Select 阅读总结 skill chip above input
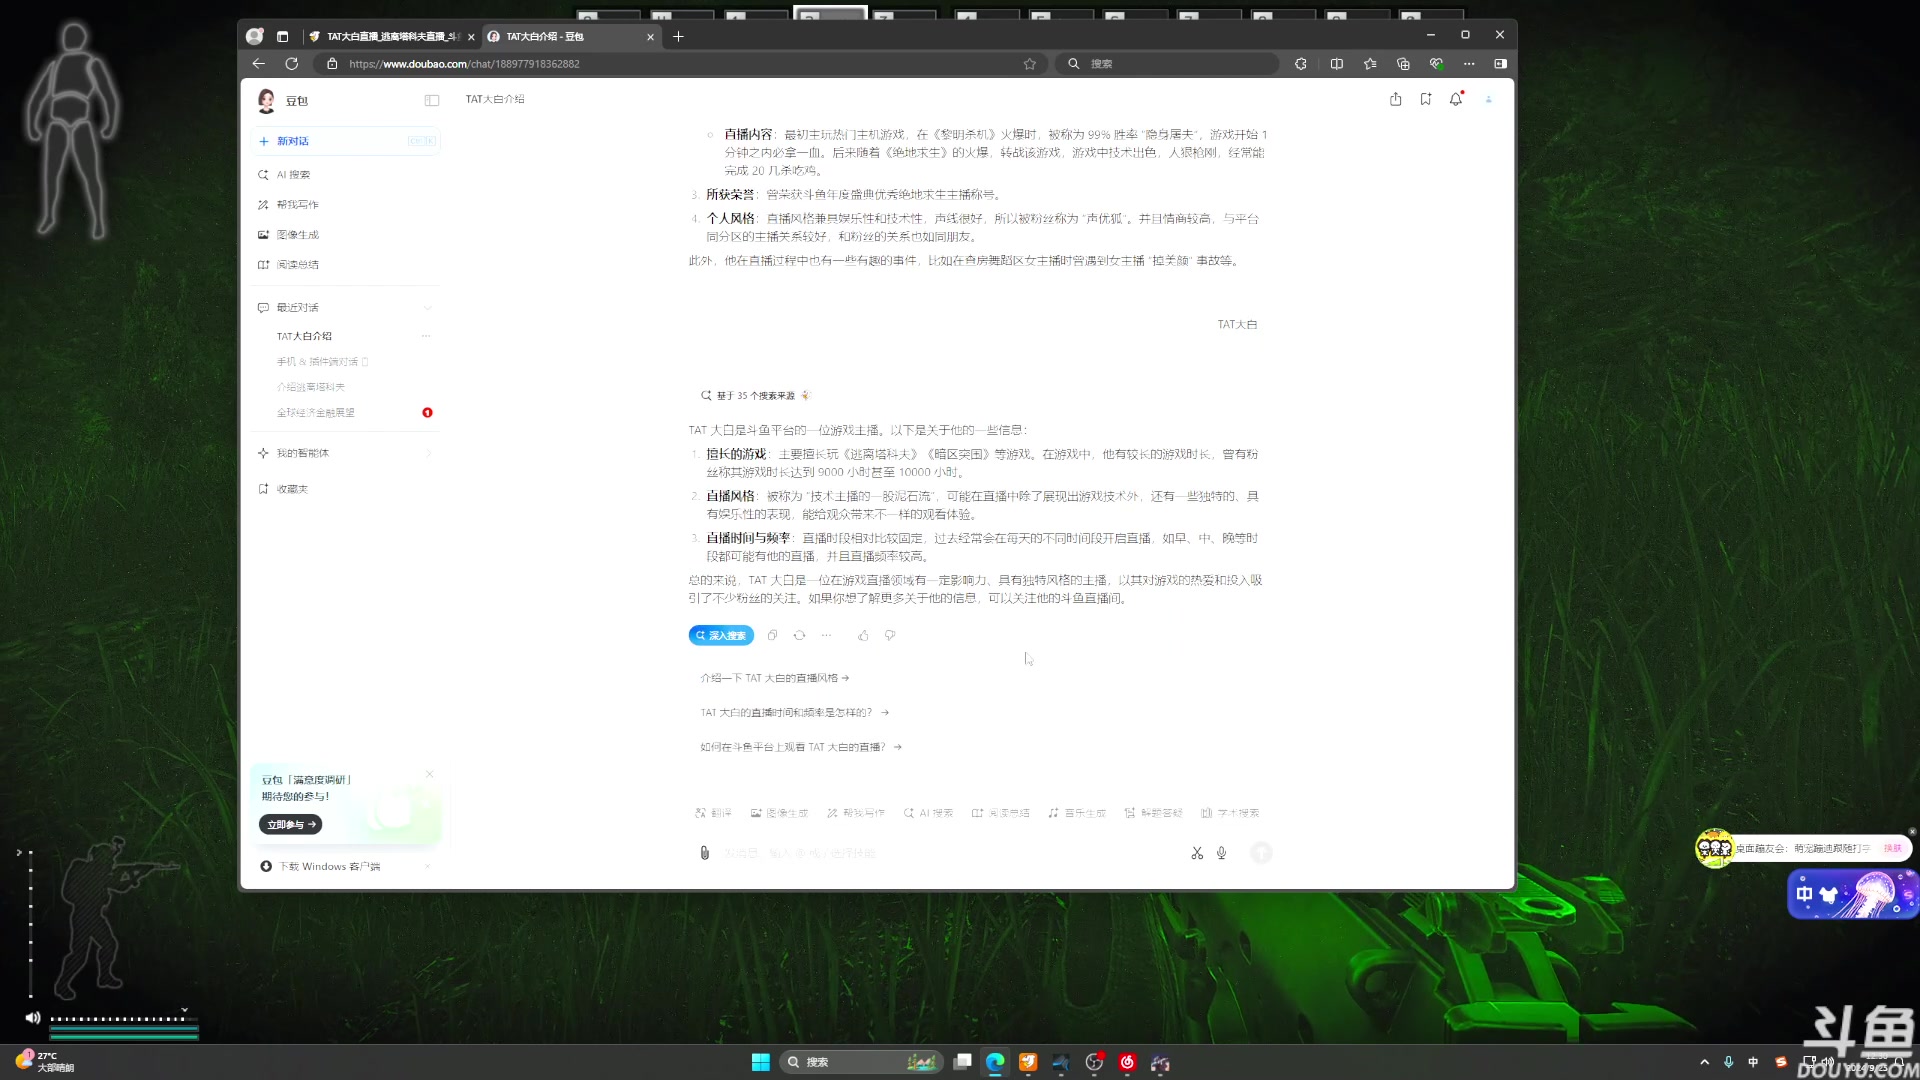This screenshot has width=1920, height=1080. 1001,813
